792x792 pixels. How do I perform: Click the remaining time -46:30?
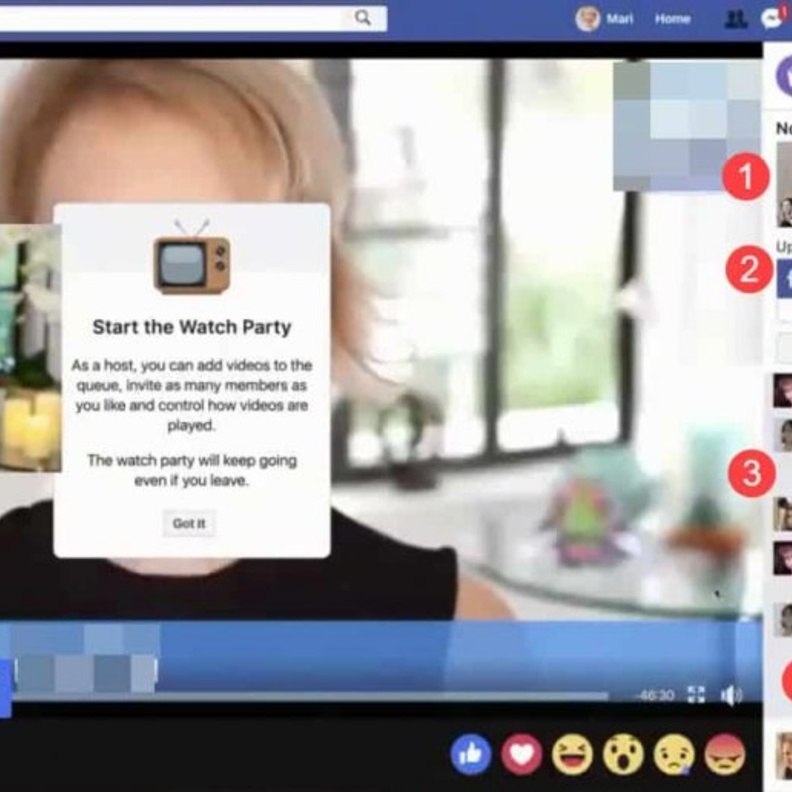coord(656,696)
